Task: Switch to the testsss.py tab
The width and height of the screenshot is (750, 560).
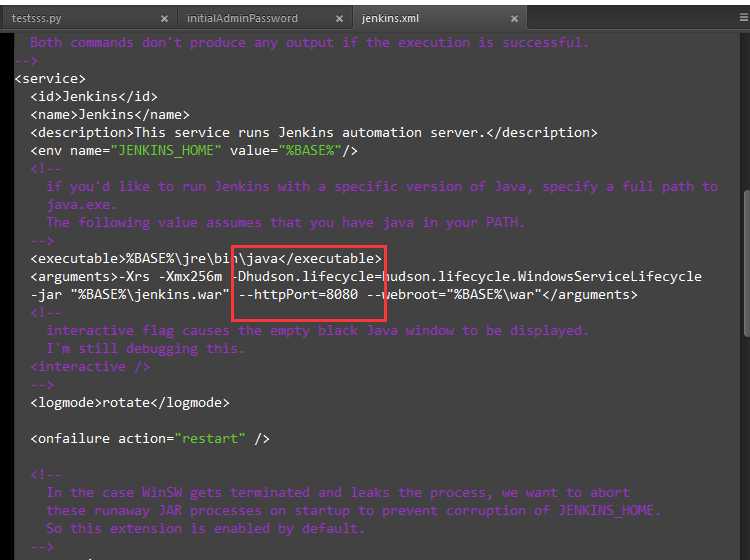Action: tap(36, 18)
